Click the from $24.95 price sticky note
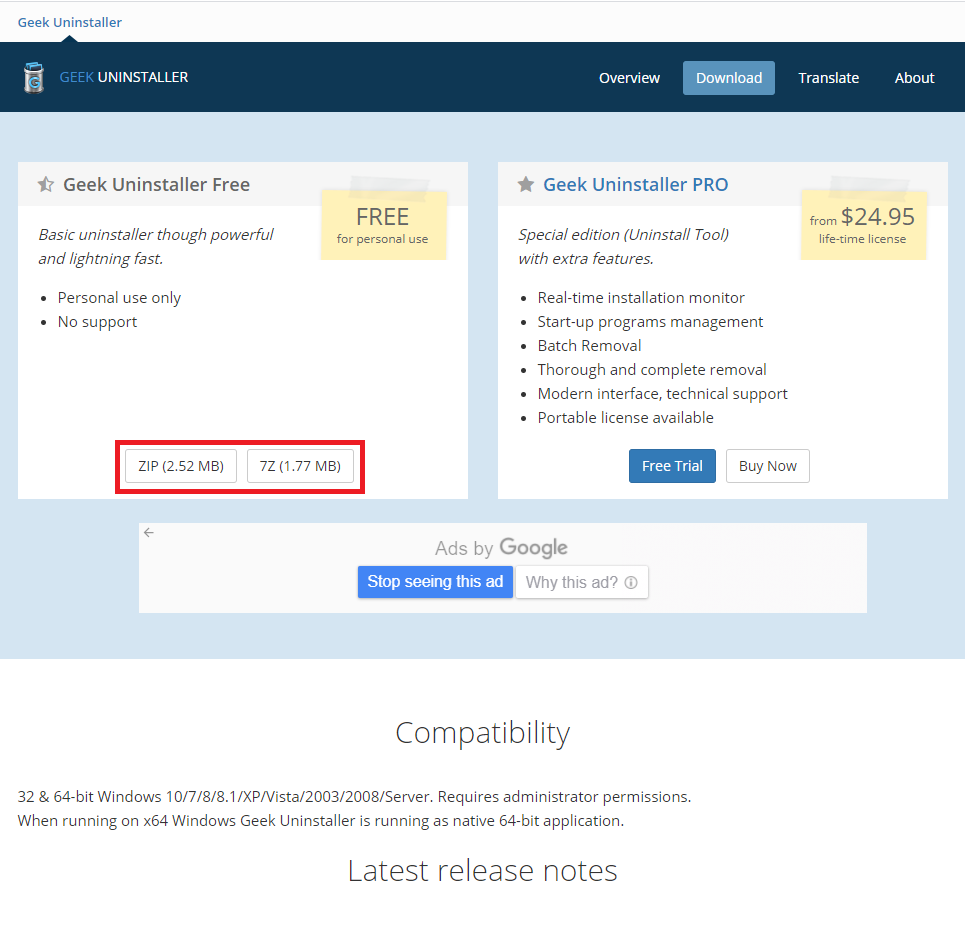Screen dimensions: 965x925 (x=863, y=225)
